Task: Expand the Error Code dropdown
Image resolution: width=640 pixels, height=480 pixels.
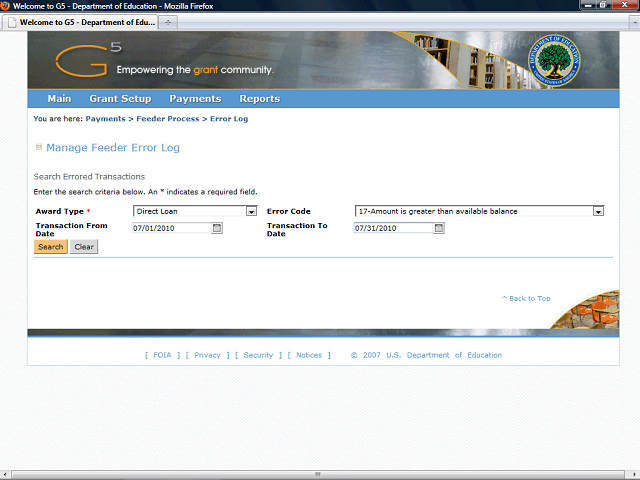Action: (598, 211)
